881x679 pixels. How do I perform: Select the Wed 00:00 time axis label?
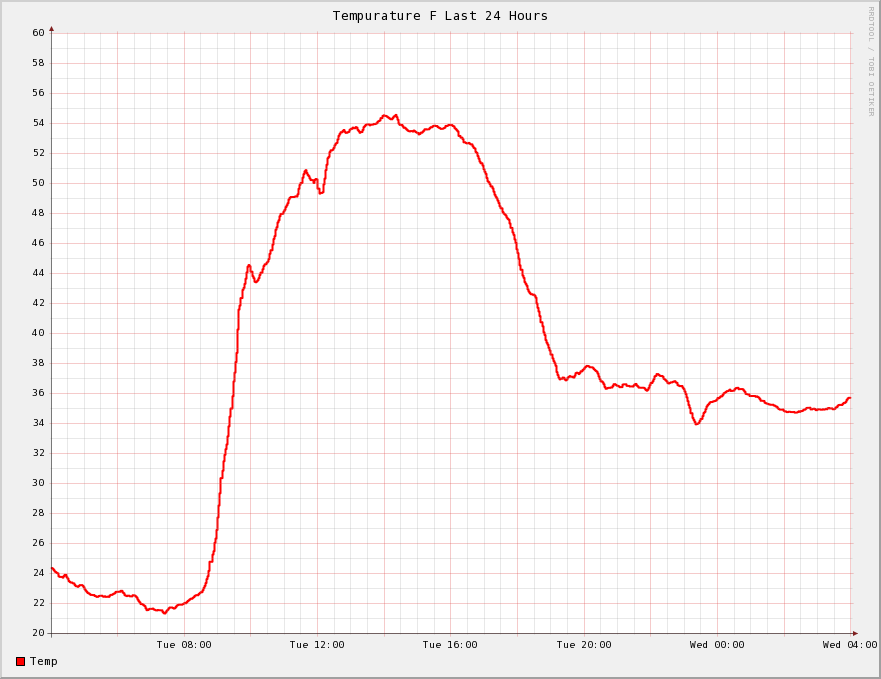click(x=717, y=645)
